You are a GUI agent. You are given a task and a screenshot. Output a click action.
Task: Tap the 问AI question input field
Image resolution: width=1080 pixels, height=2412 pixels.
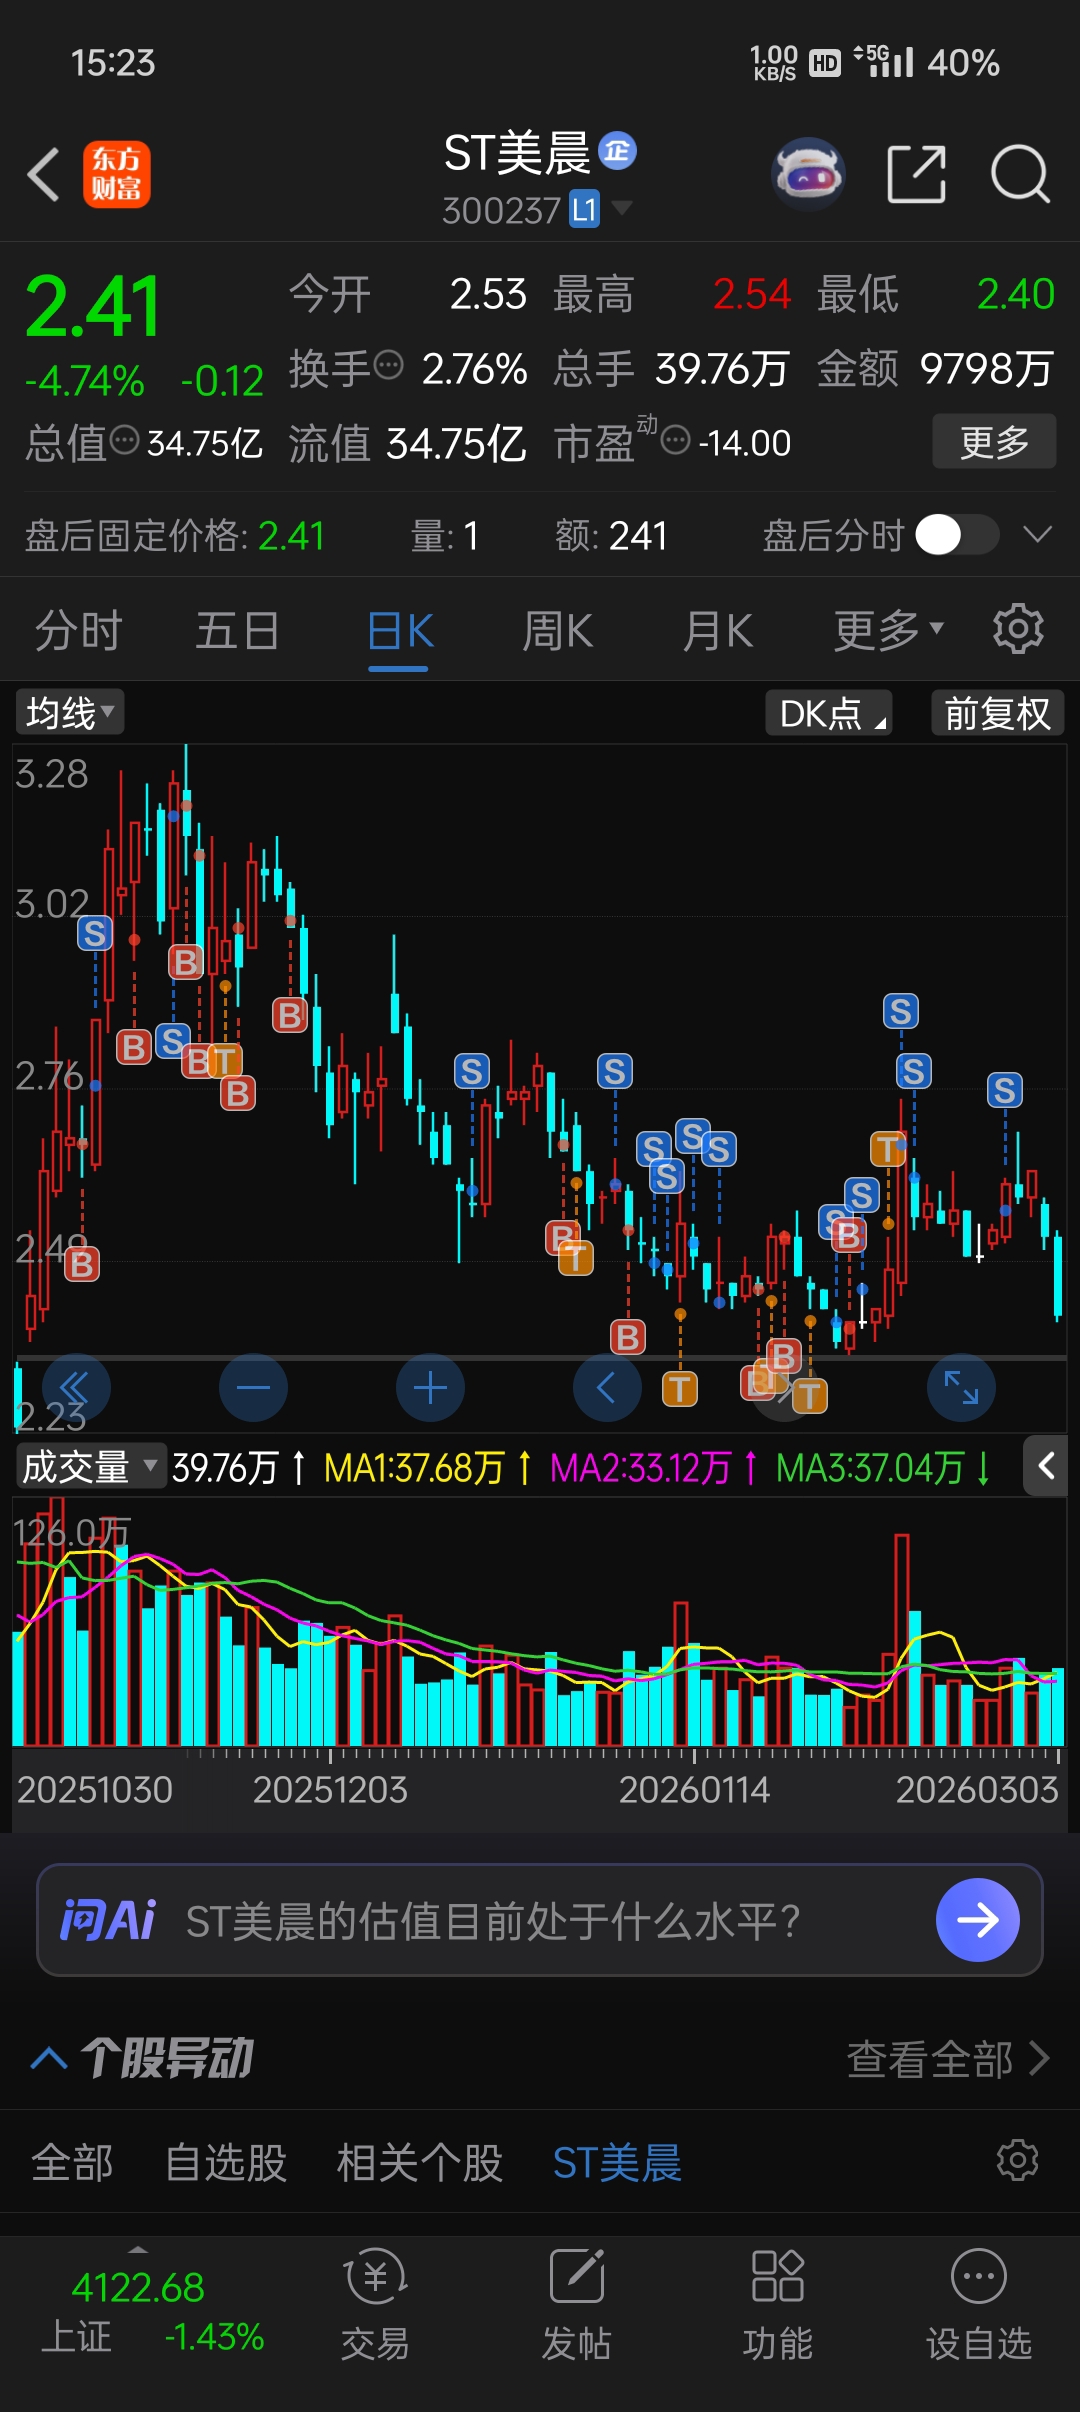[x=540, y=1920]
